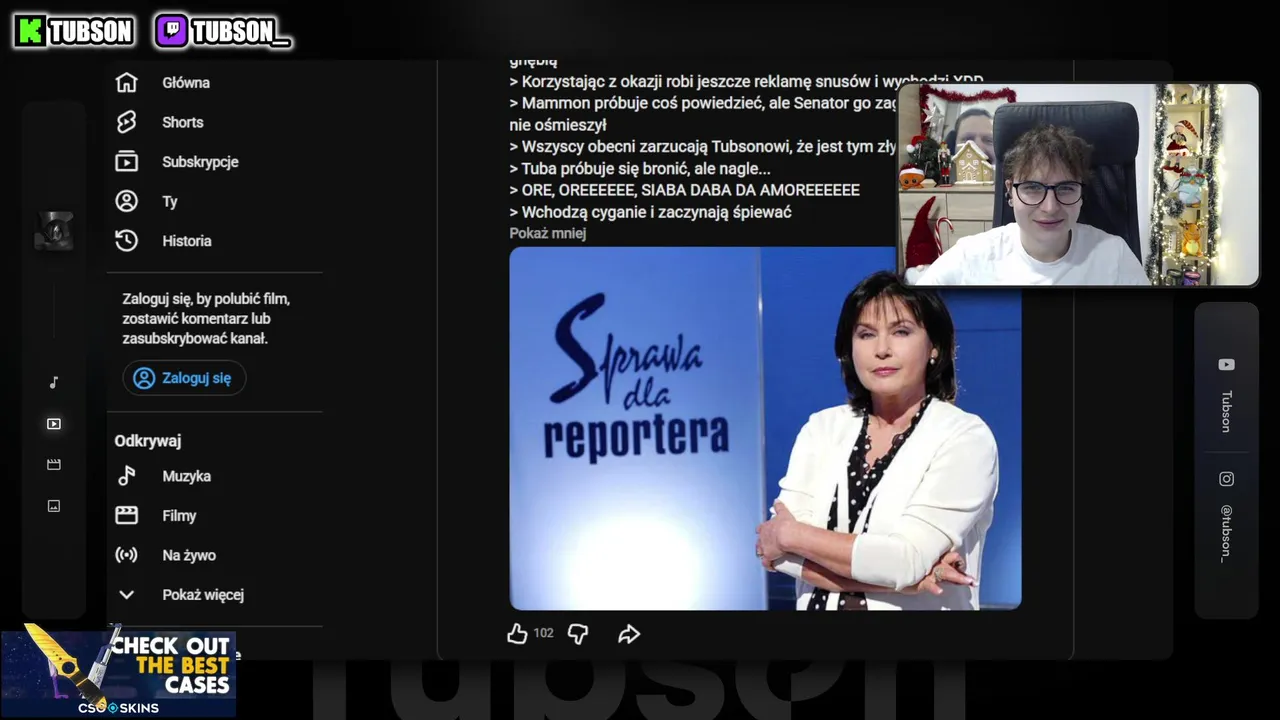Open the Filmy menu item label
This screenshot has height=720, width=1280.
(179, 516)
